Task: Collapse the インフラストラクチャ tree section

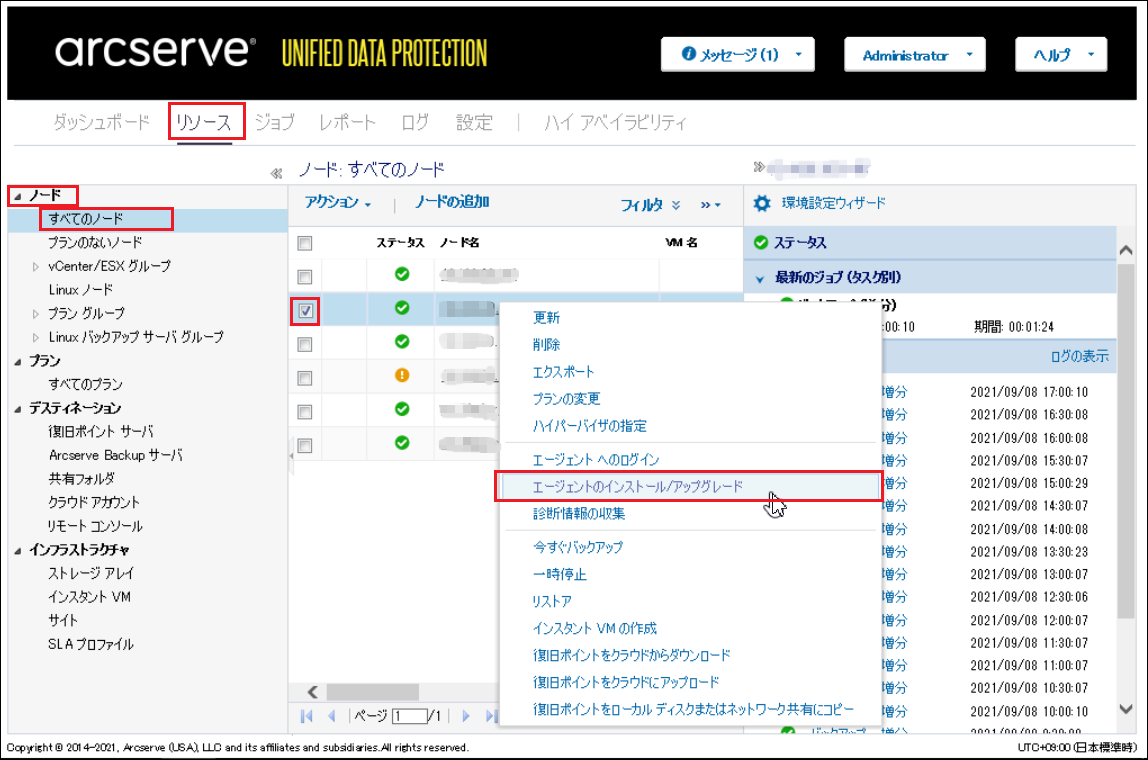Action: (x=18, y=550)
